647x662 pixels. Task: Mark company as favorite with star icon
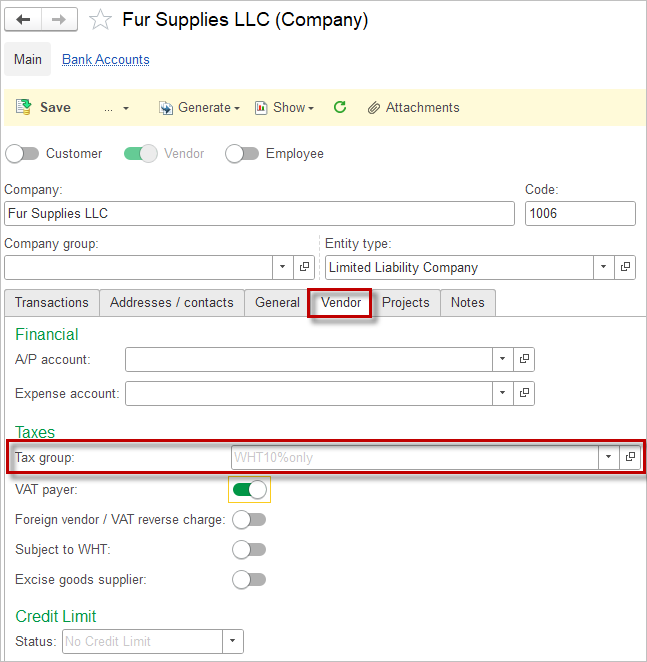tap(100, 20)
